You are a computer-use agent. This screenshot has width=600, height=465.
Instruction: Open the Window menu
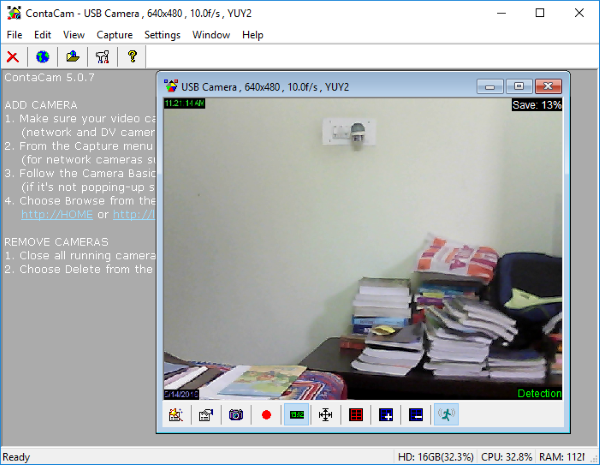tap(211, 35)
